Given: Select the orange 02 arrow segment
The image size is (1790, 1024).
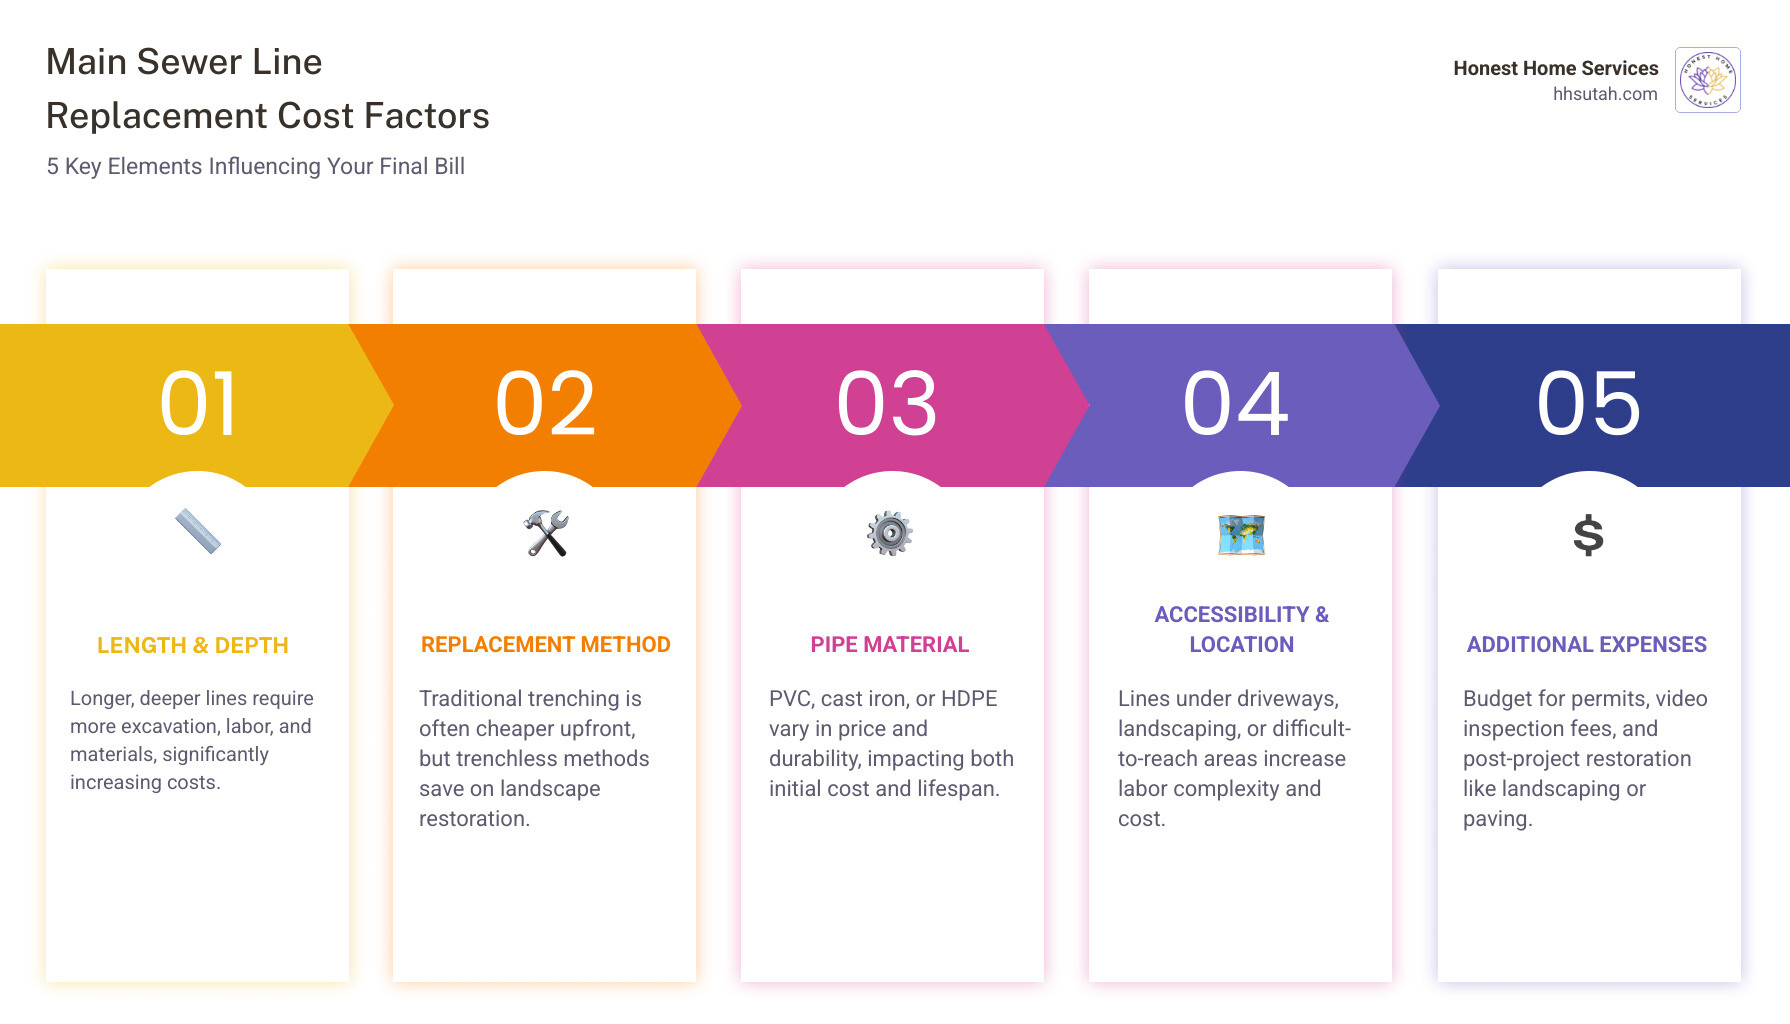Looking at the screenshot, I should coord(545,405).
